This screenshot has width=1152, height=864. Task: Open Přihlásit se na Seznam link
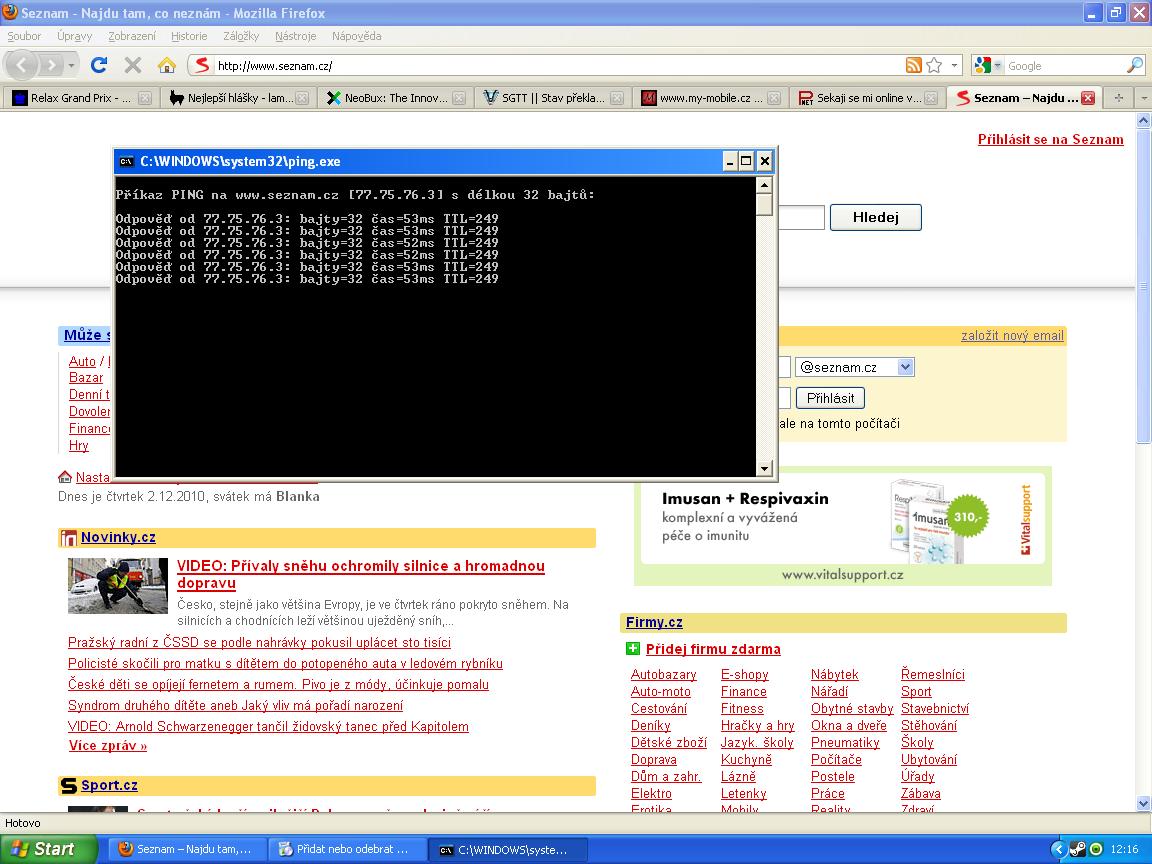1050,140
